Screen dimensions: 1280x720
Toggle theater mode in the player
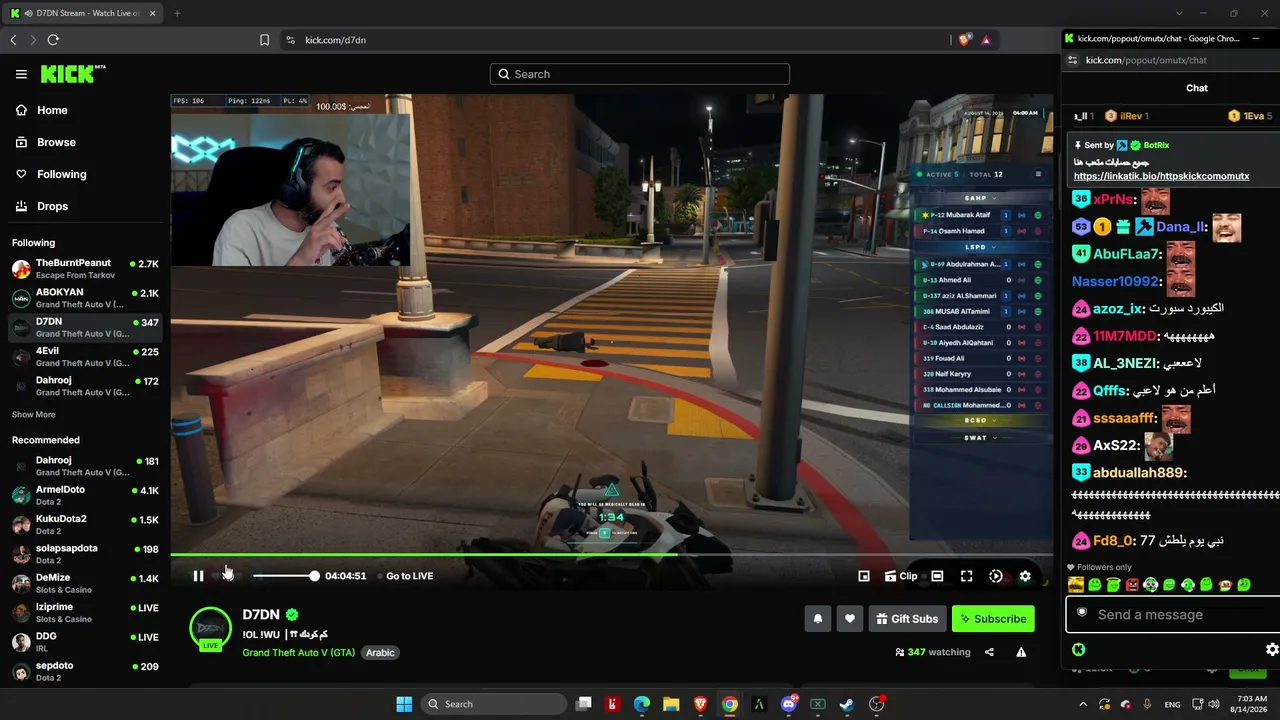pyautogui.click(x=937, y=576)
